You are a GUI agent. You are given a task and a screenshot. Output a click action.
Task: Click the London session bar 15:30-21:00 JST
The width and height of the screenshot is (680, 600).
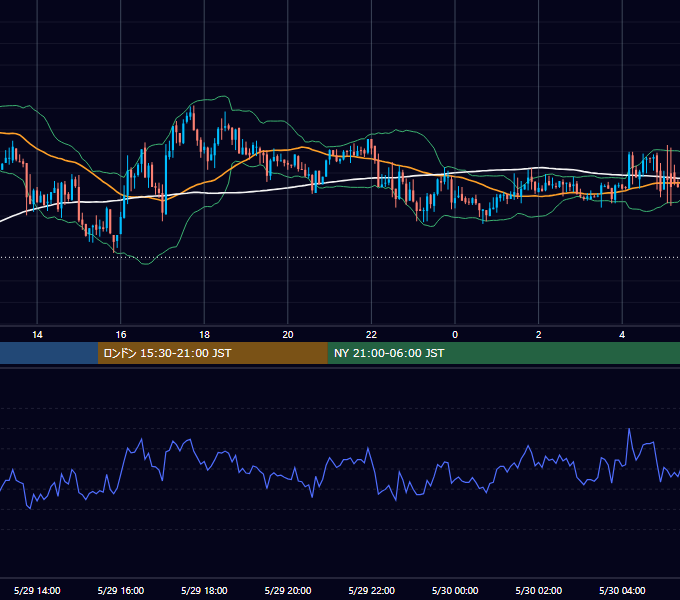212,353
